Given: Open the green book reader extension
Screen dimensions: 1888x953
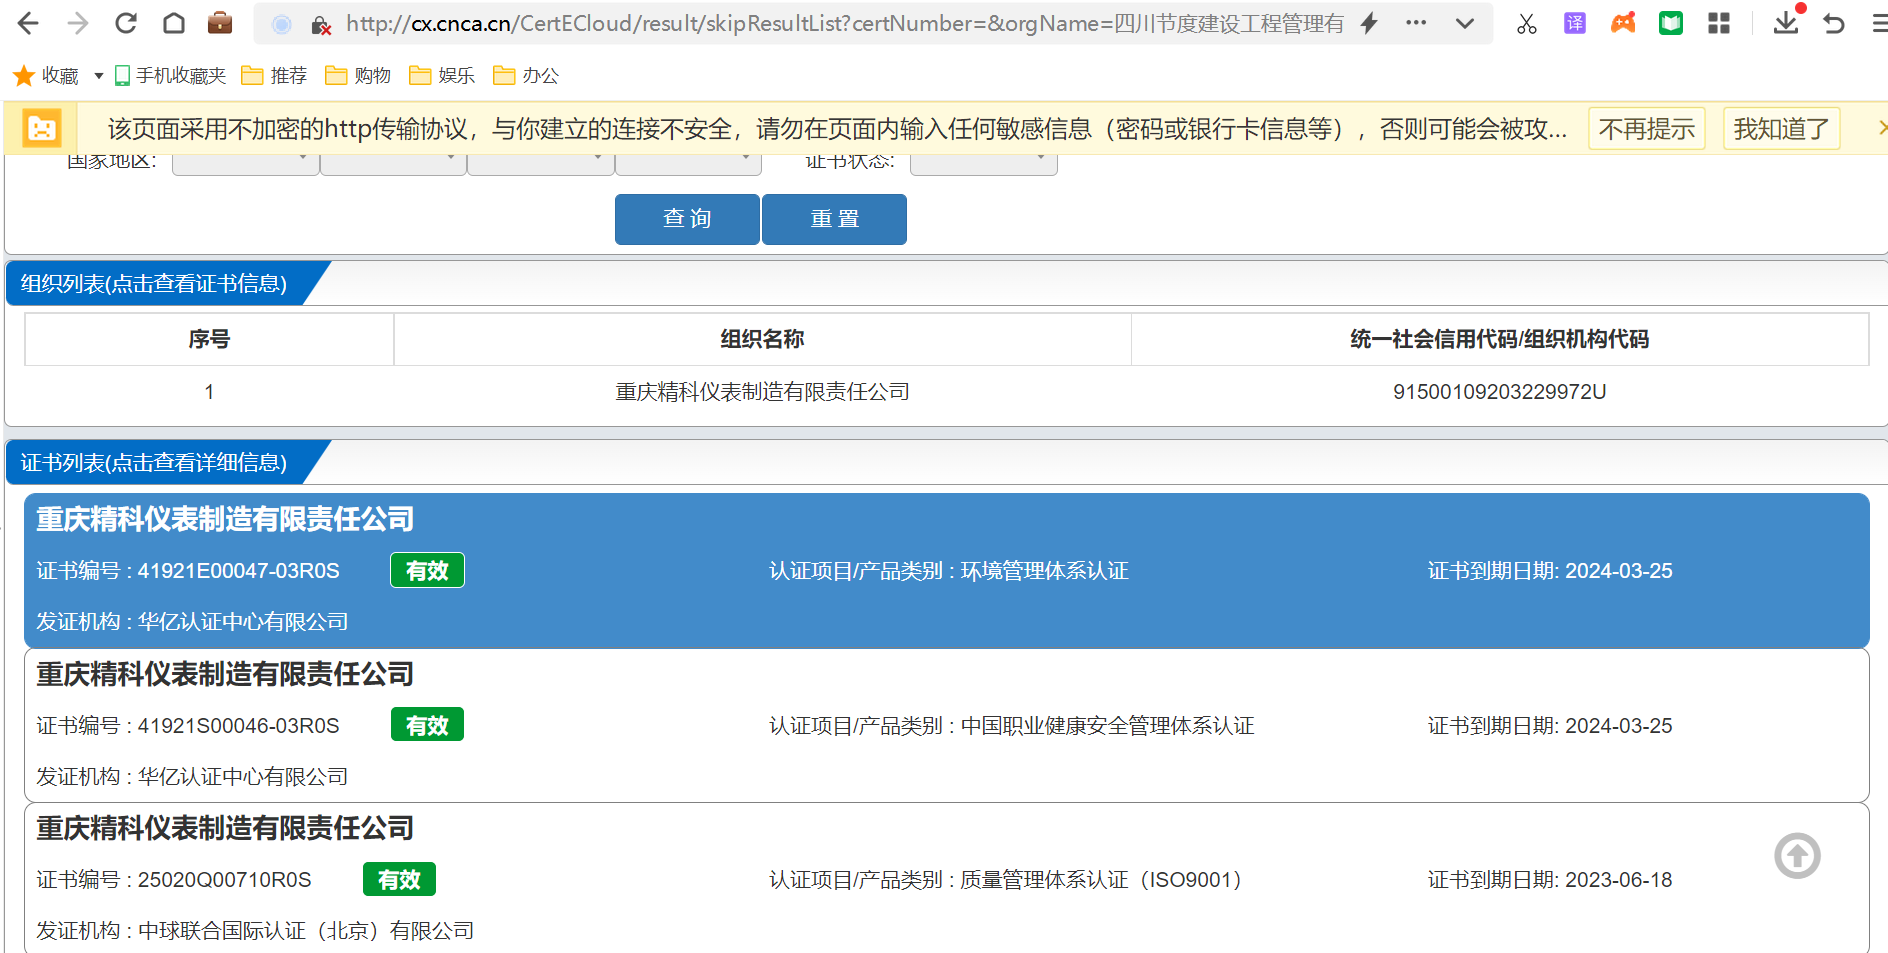Looking at the screenshot, I should click(1671, 23).
